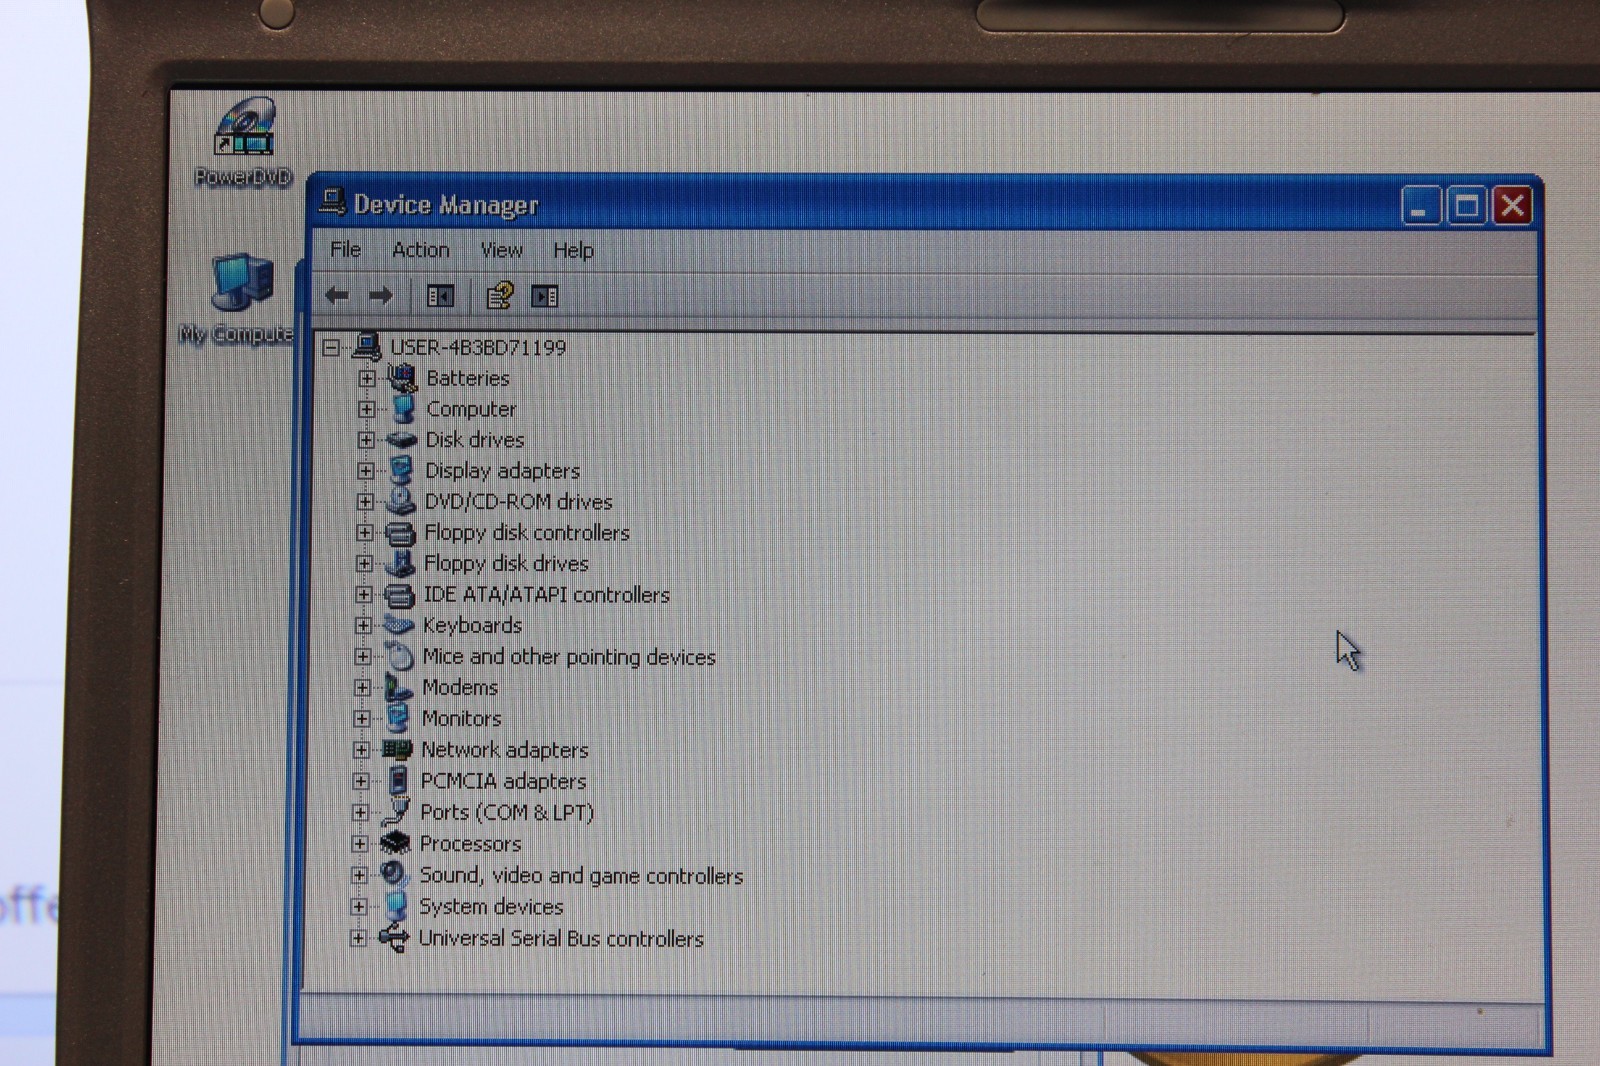Screen dimensions: 1600x1066
Task: Select the "Display adapters" label
Action: (502, 471)
